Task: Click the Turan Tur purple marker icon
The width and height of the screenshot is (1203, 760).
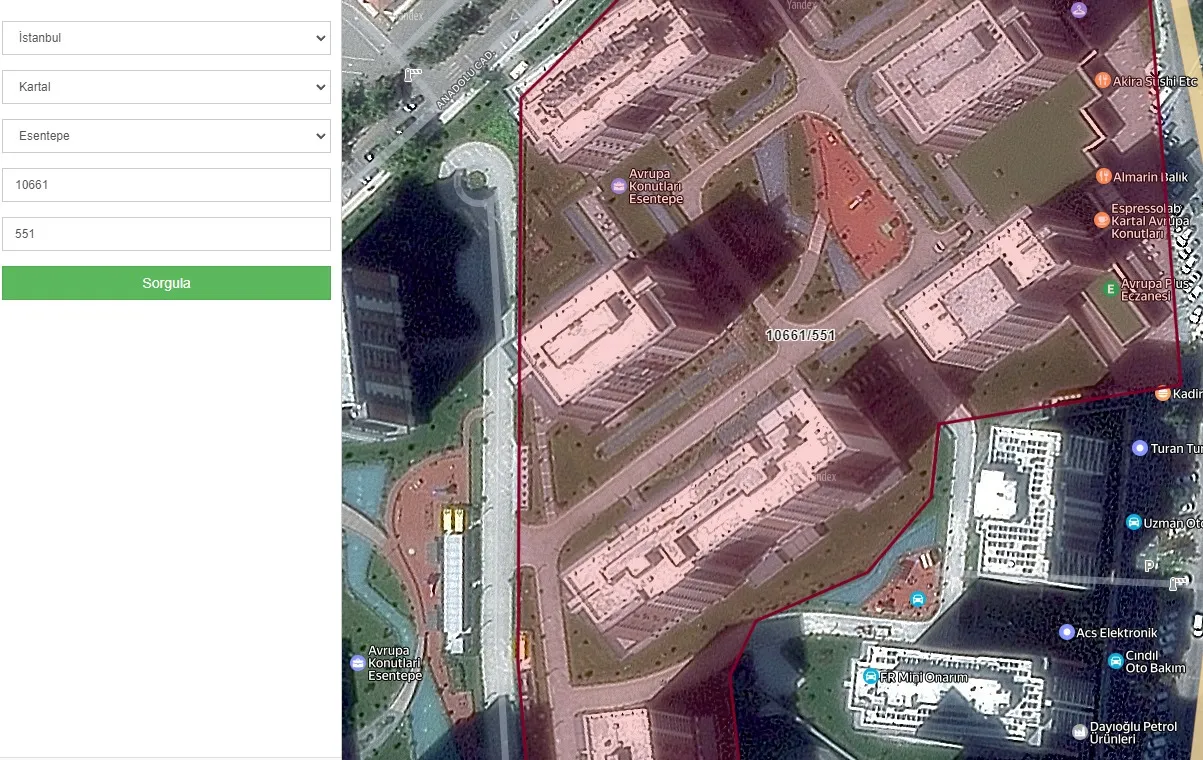Action: [x=1139, y=448]
